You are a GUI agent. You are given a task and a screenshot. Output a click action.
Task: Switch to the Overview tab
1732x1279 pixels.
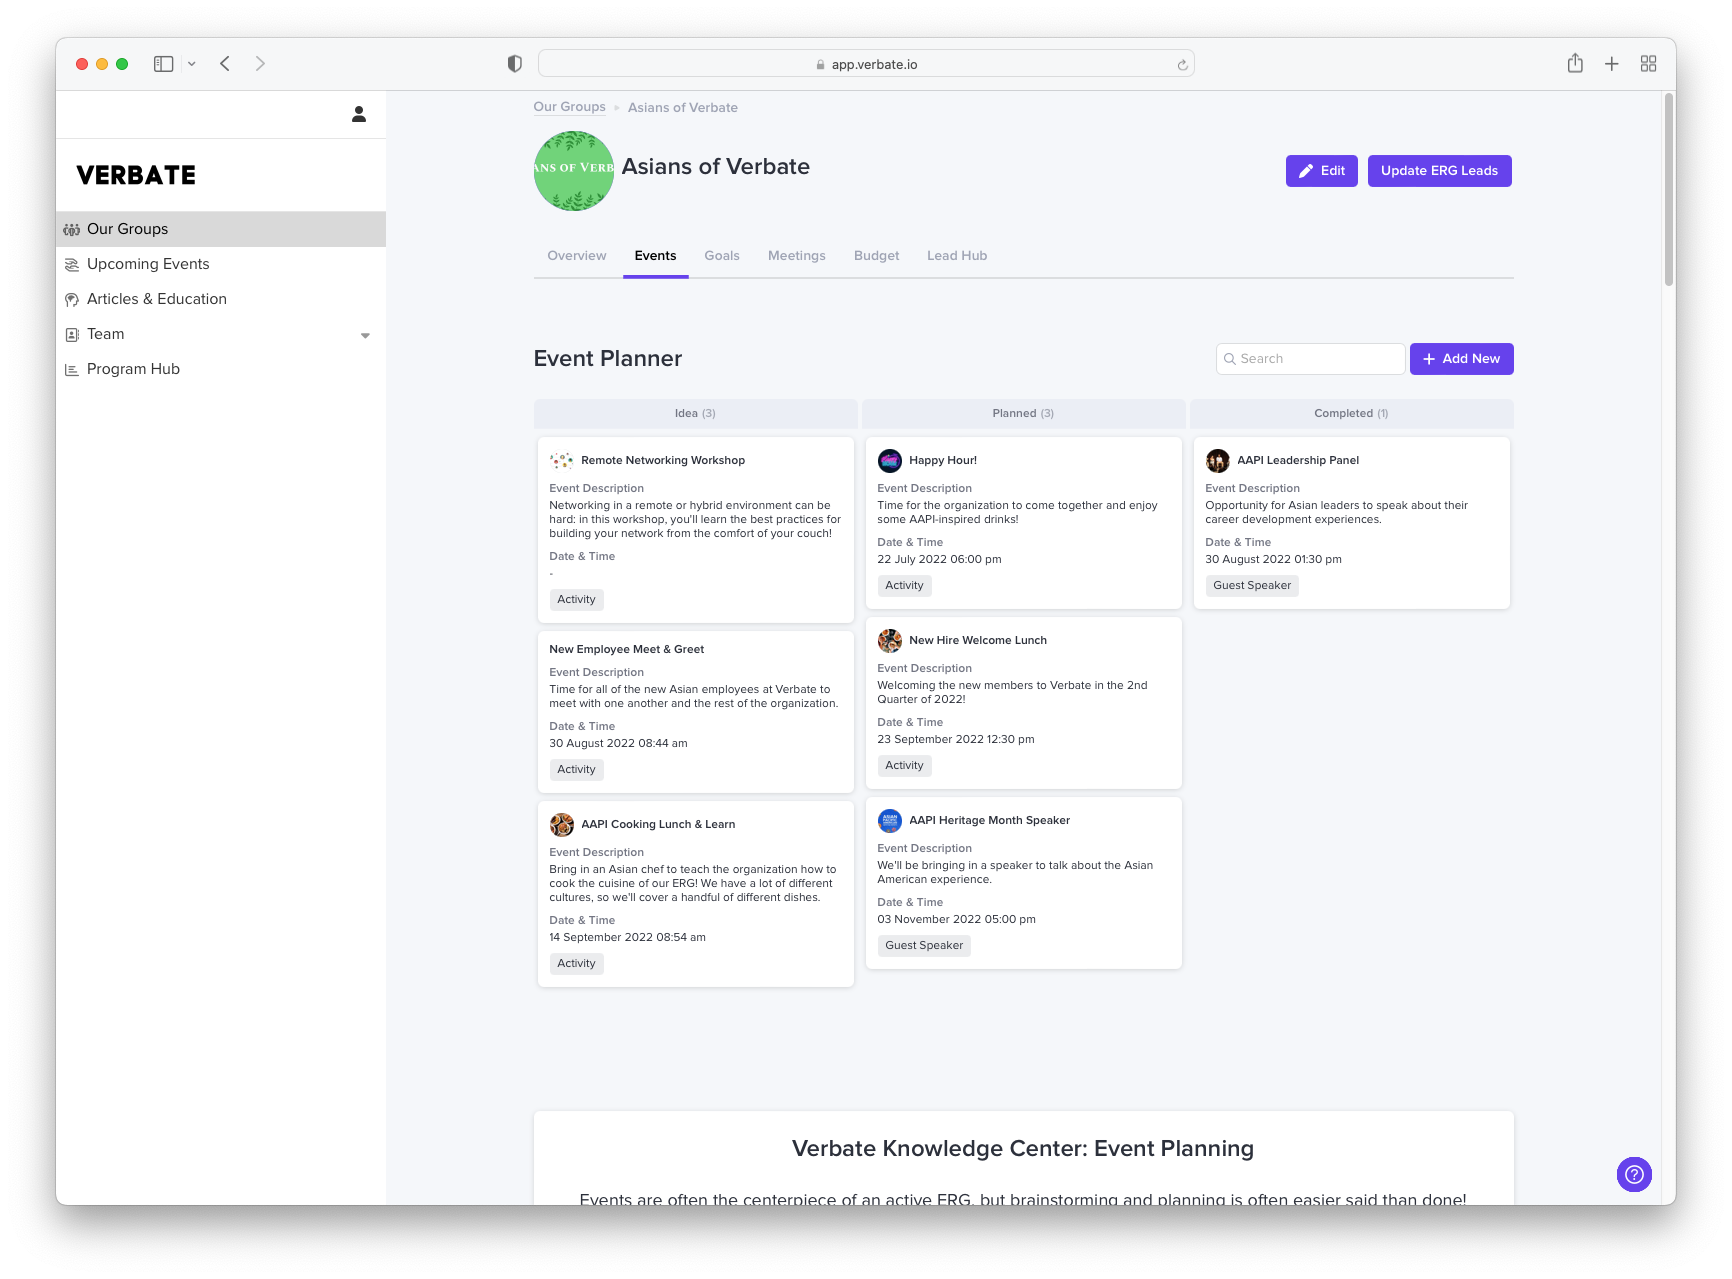(x=576, y=255)
